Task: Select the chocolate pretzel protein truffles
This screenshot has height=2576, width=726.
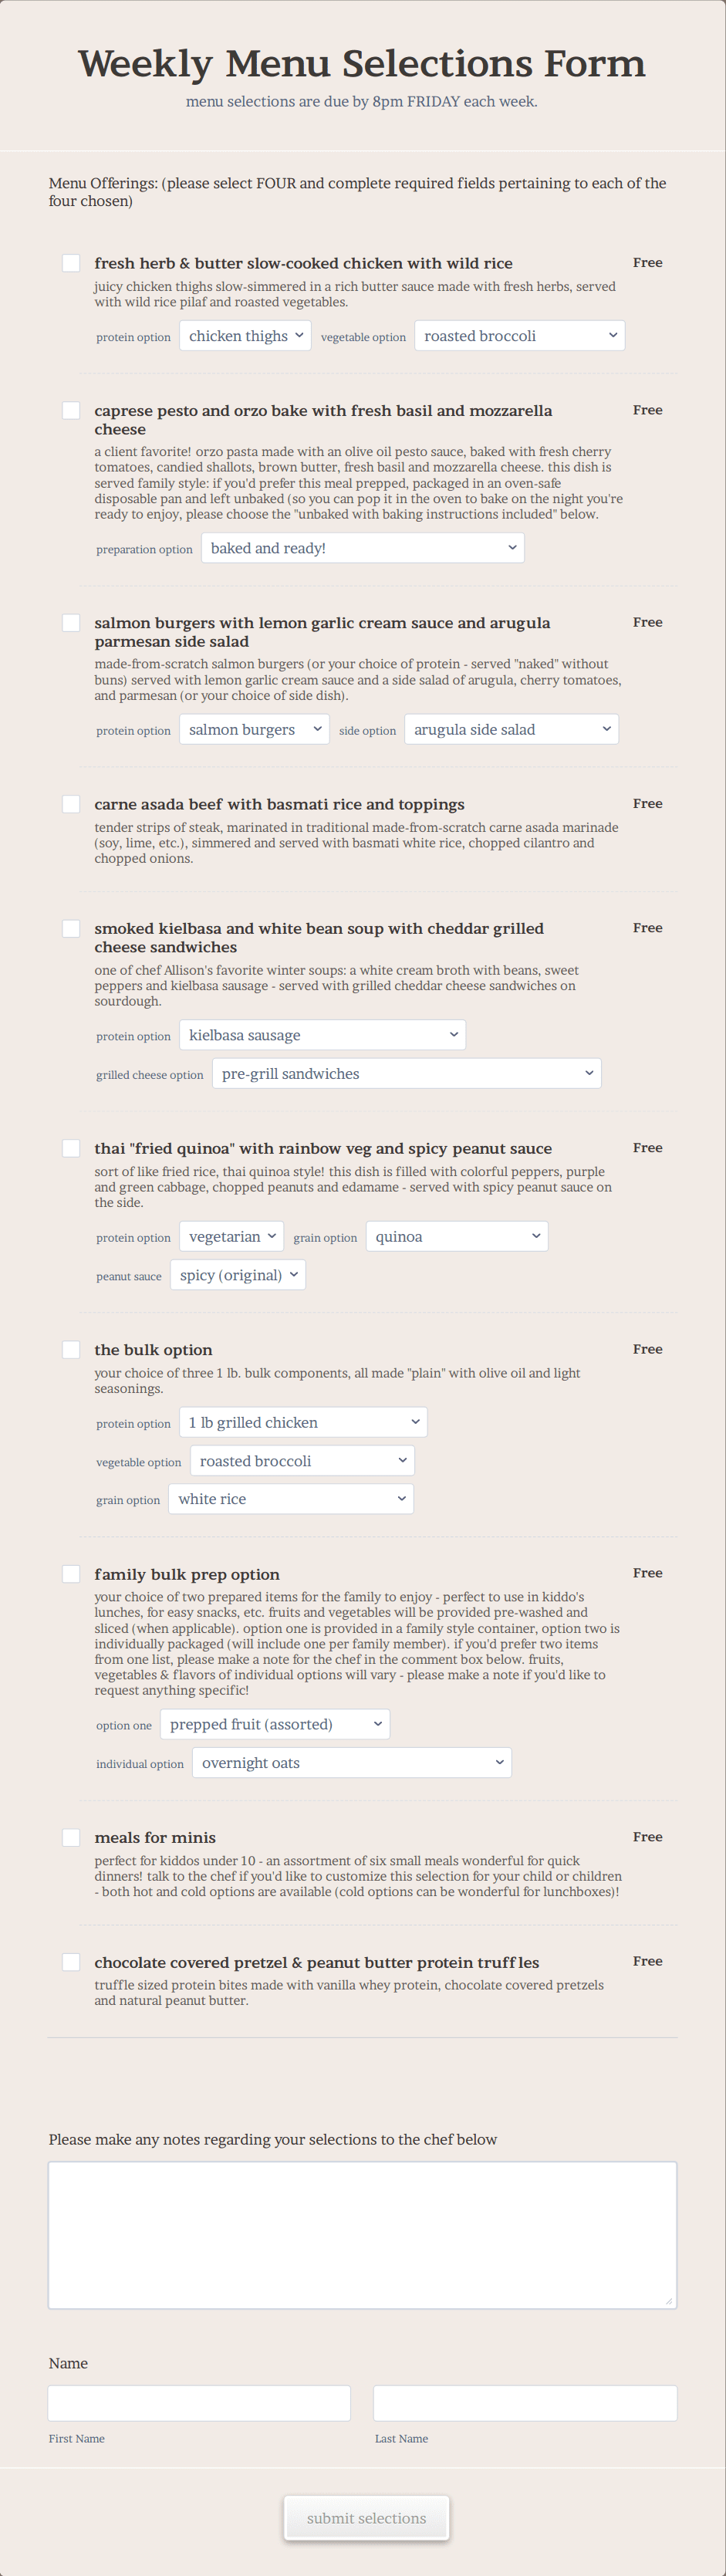Action: click(71, 1962)
